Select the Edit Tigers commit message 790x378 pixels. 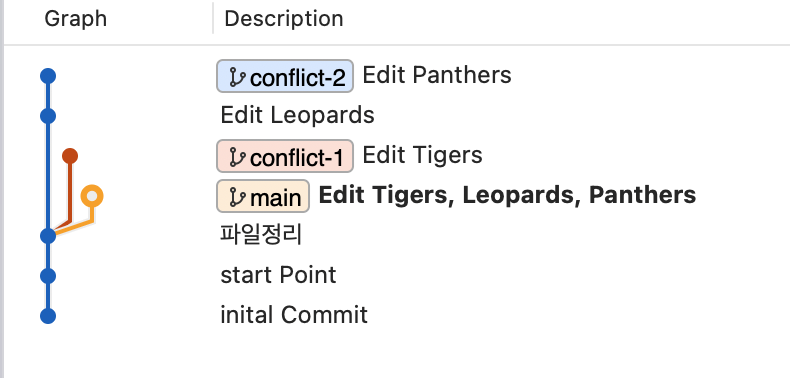[422, 155]
